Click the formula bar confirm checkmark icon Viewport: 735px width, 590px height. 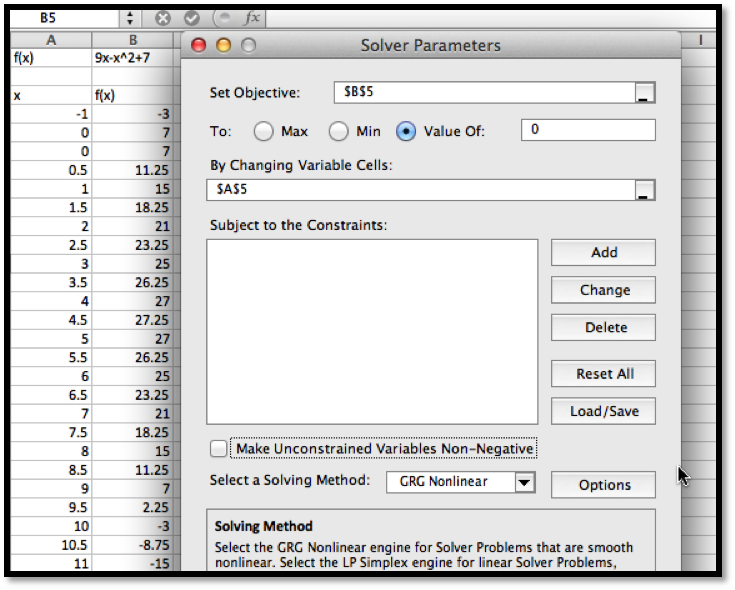[192, 18]
